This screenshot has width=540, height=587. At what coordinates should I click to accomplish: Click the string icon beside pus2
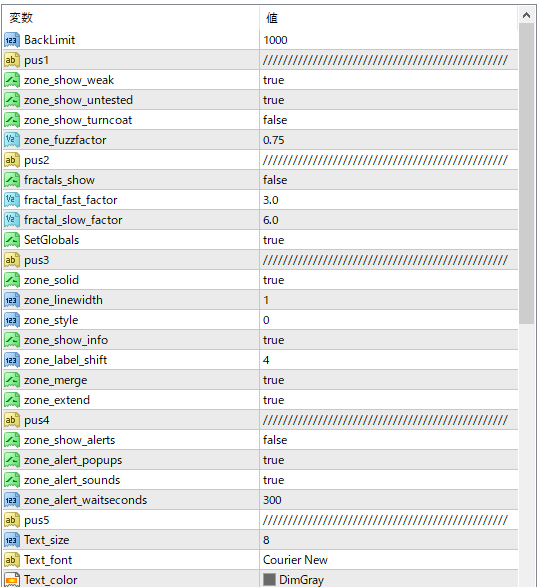coord(12,160)
